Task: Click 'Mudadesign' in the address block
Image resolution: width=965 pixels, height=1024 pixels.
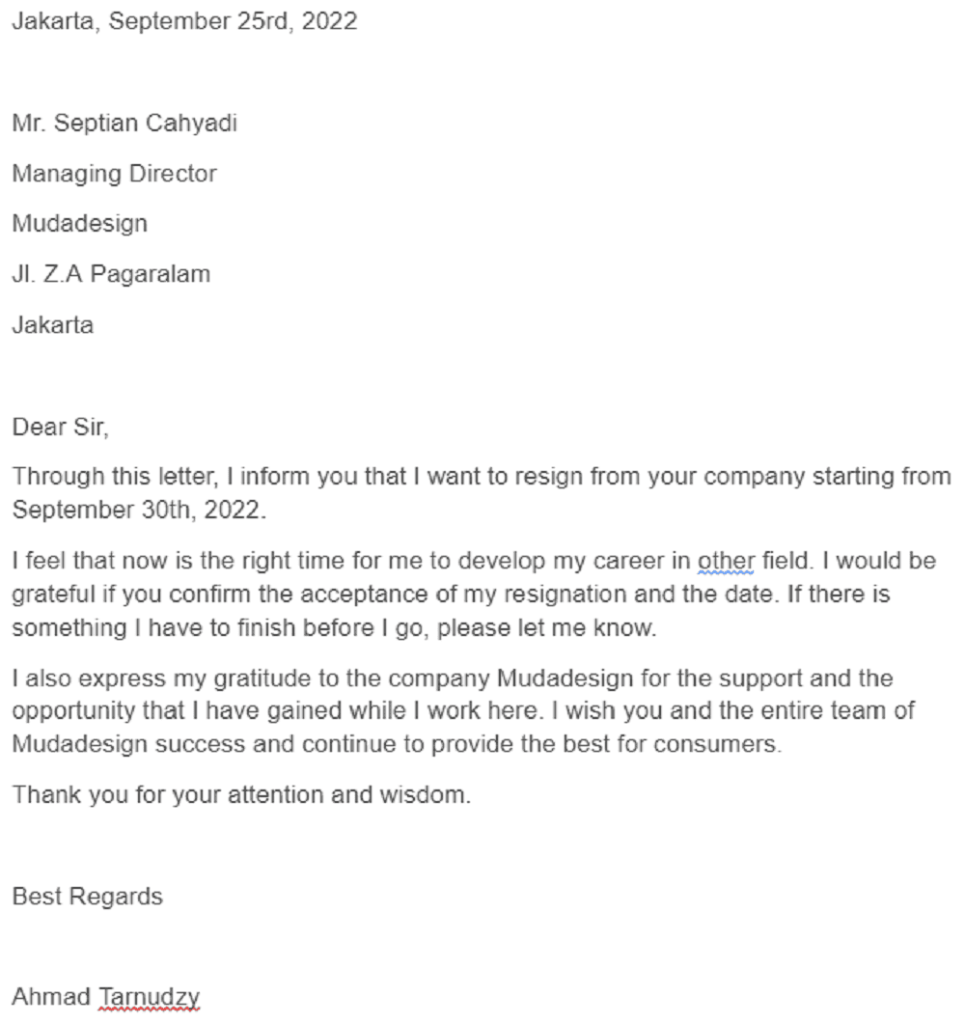Action: [80, 224]
